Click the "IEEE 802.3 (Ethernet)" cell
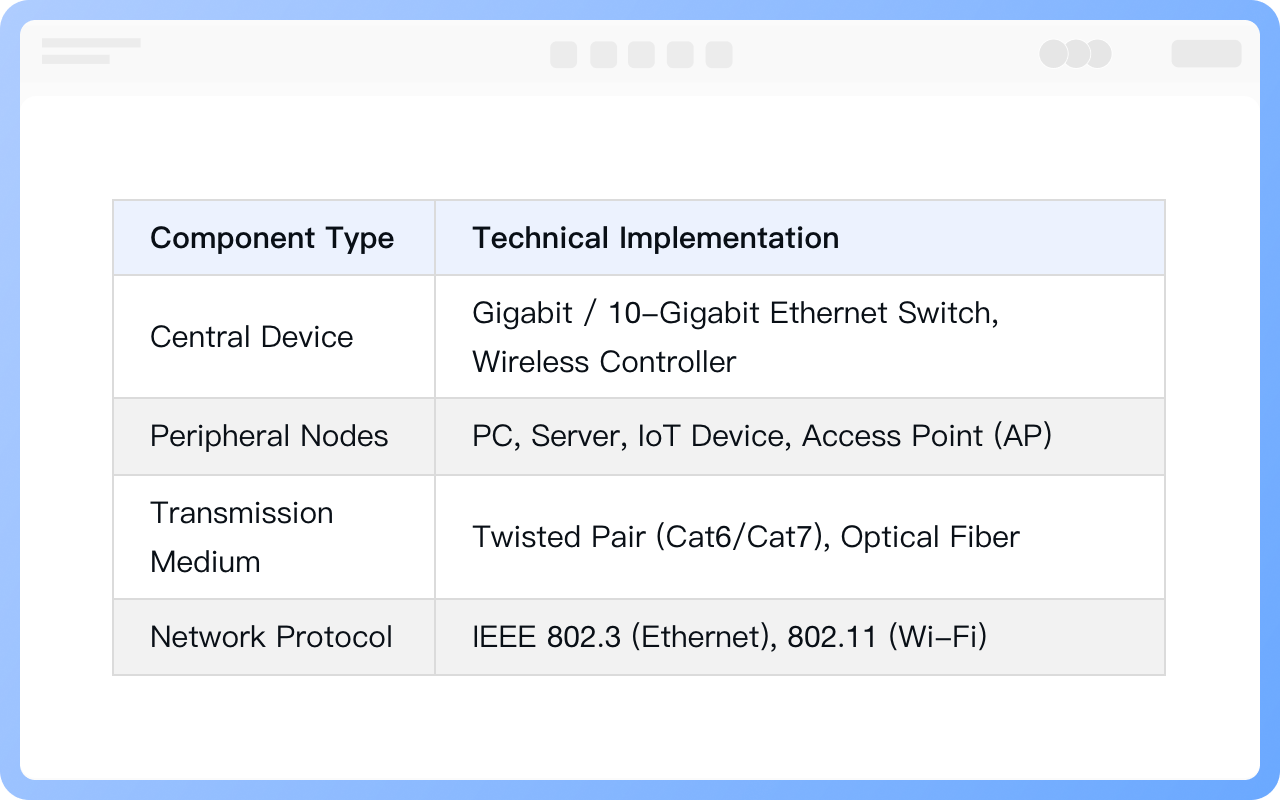Viewport: 1280px width, 800px height. 729,637
